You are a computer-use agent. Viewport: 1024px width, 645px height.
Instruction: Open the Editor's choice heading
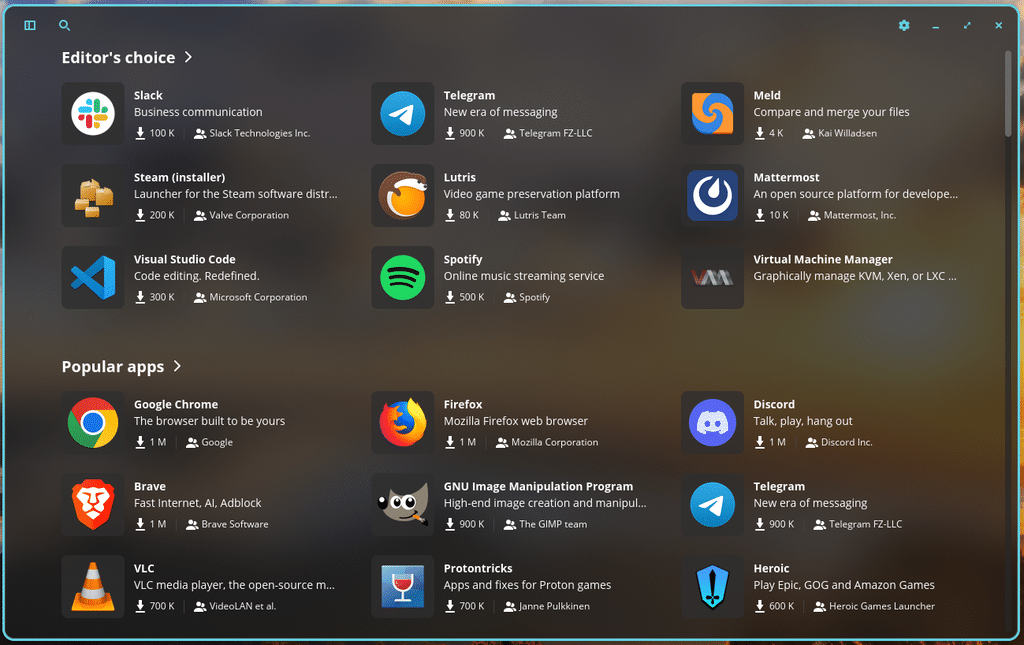[x=118, y=57]
